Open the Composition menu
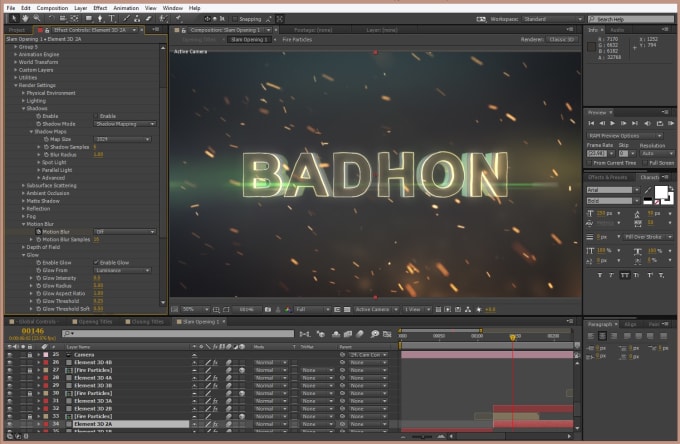The image size is (680, 444). 52,8
